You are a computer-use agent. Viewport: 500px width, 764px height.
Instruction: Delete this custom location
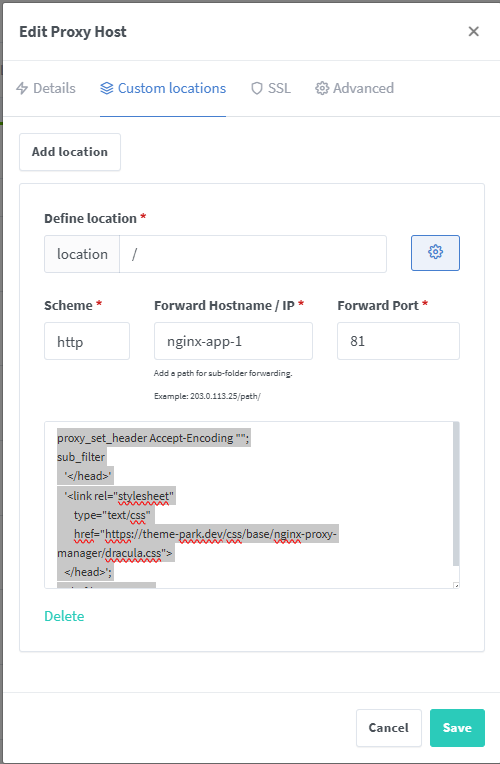point(64,616)
